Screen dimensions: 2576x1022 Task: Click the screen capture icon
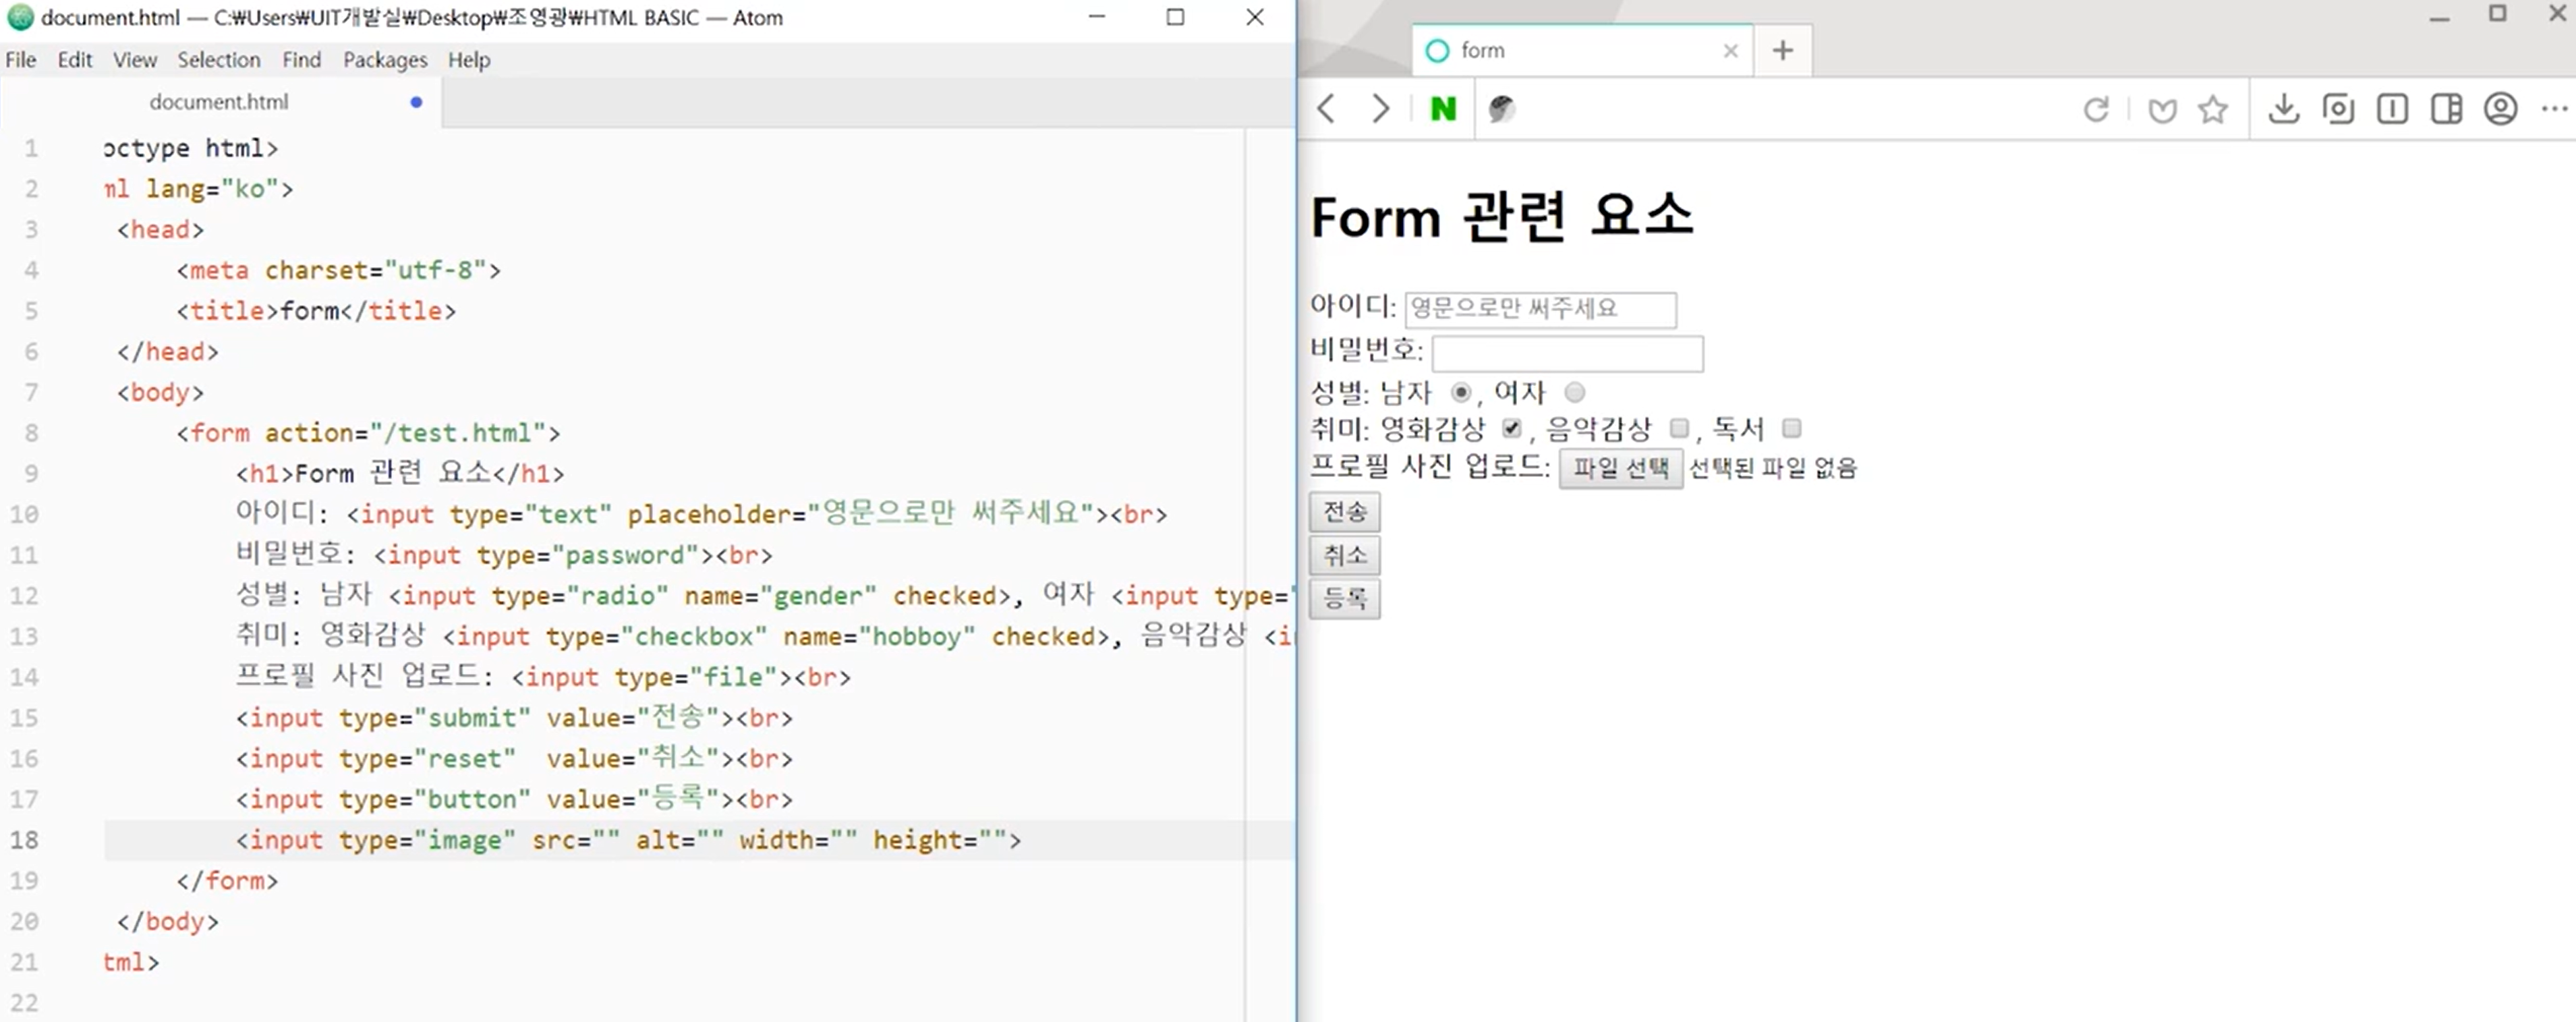click(x=2338, y=108)
